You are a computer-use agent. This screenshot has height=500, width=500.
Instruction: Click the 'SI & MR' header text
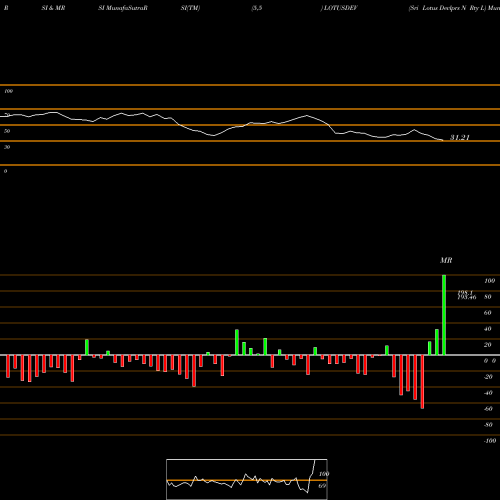pyautogui.click(x=53, y=8)
